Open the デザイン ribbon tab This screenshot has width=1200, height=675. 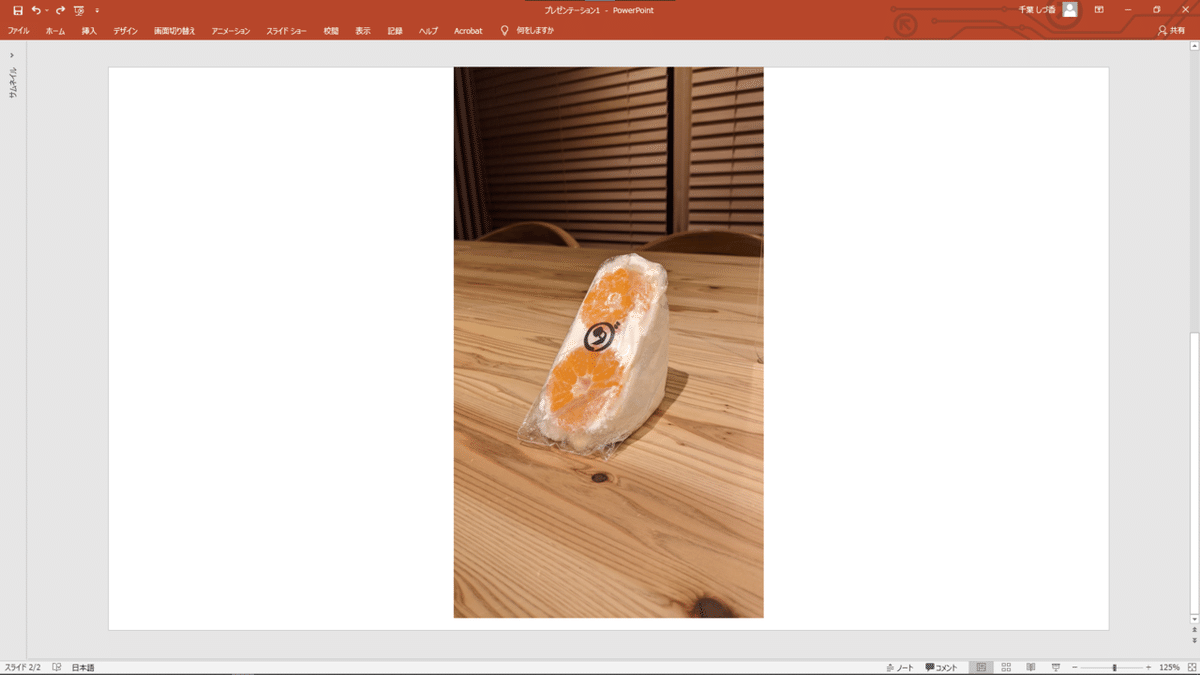125,31
